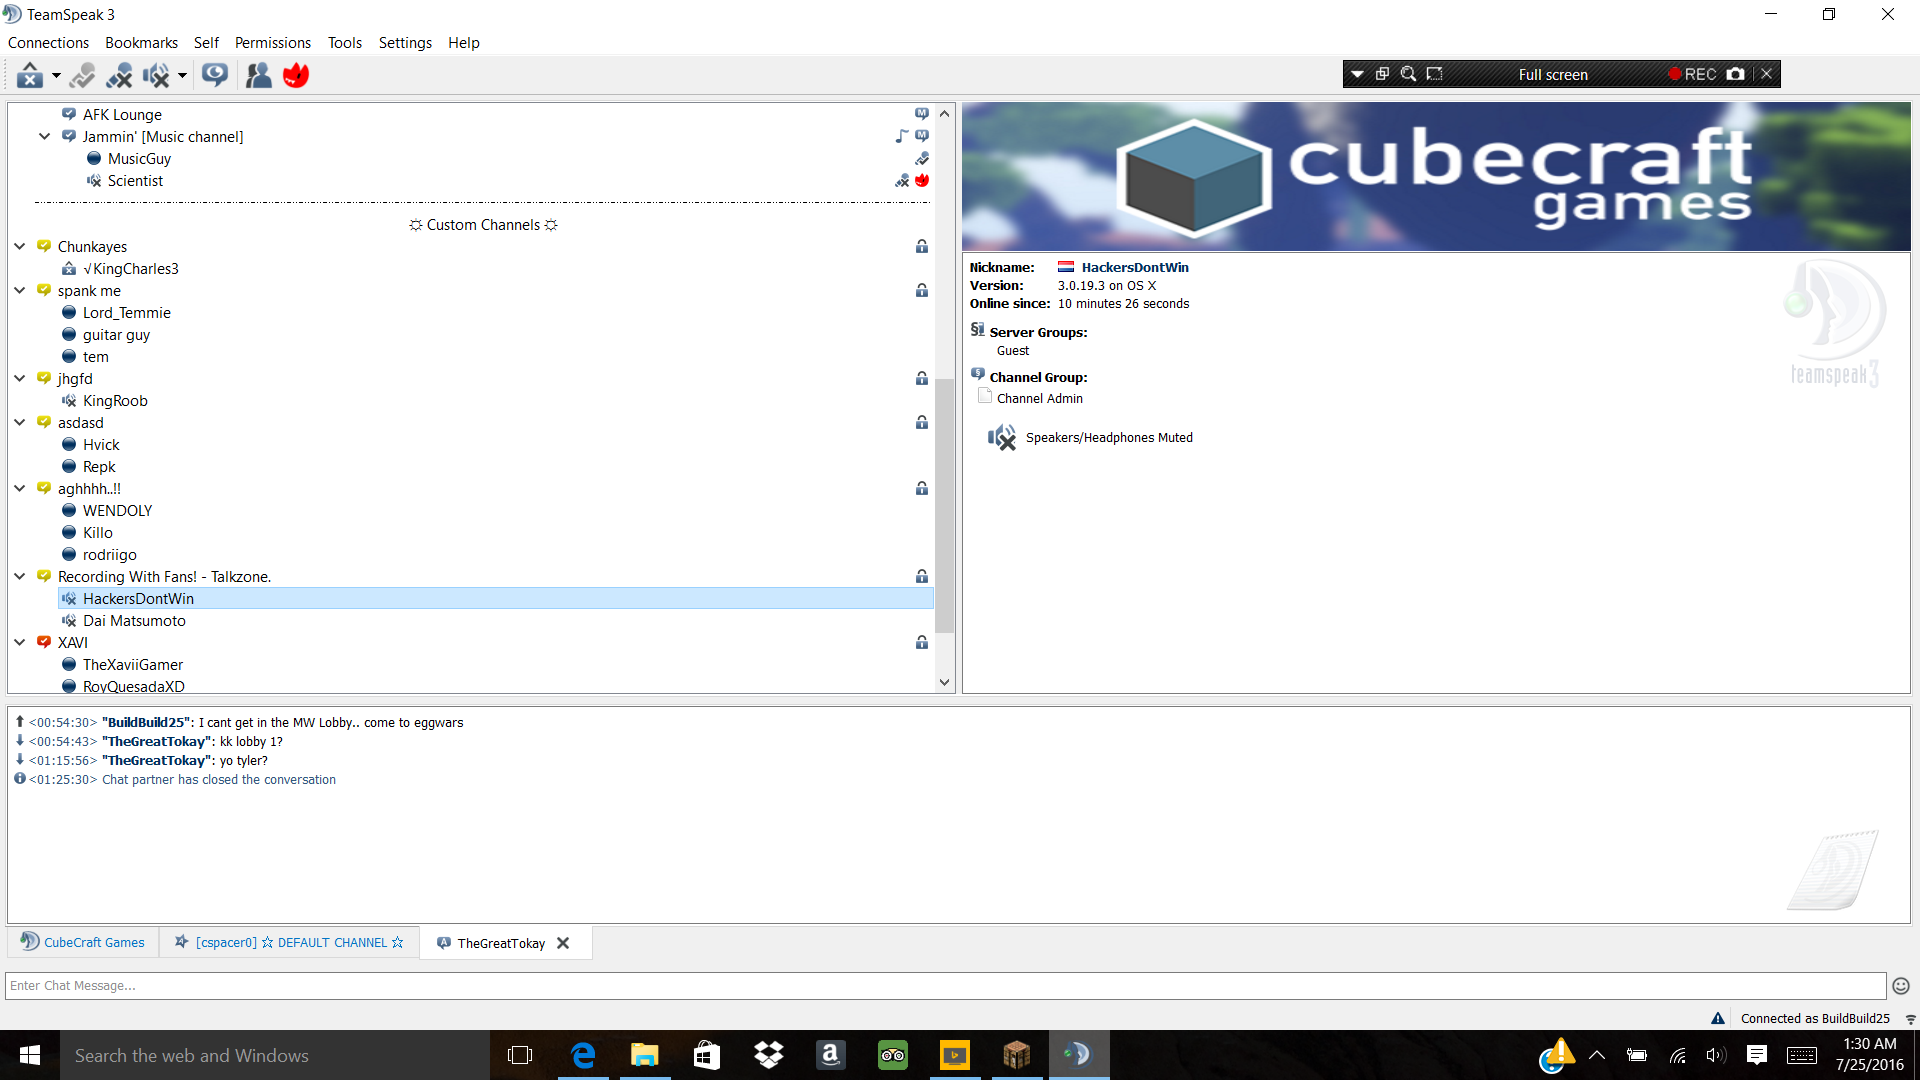Toggle the Mute Speakers toolbar icon
Viewport: 1920px width, 1080px height.
tap(156, 75)
